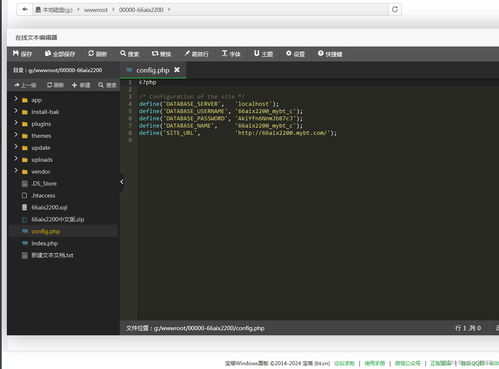499x369 pixels.
Task: Expand the update folder chevron
Action: pyautogui.click(x=16, y=147)
